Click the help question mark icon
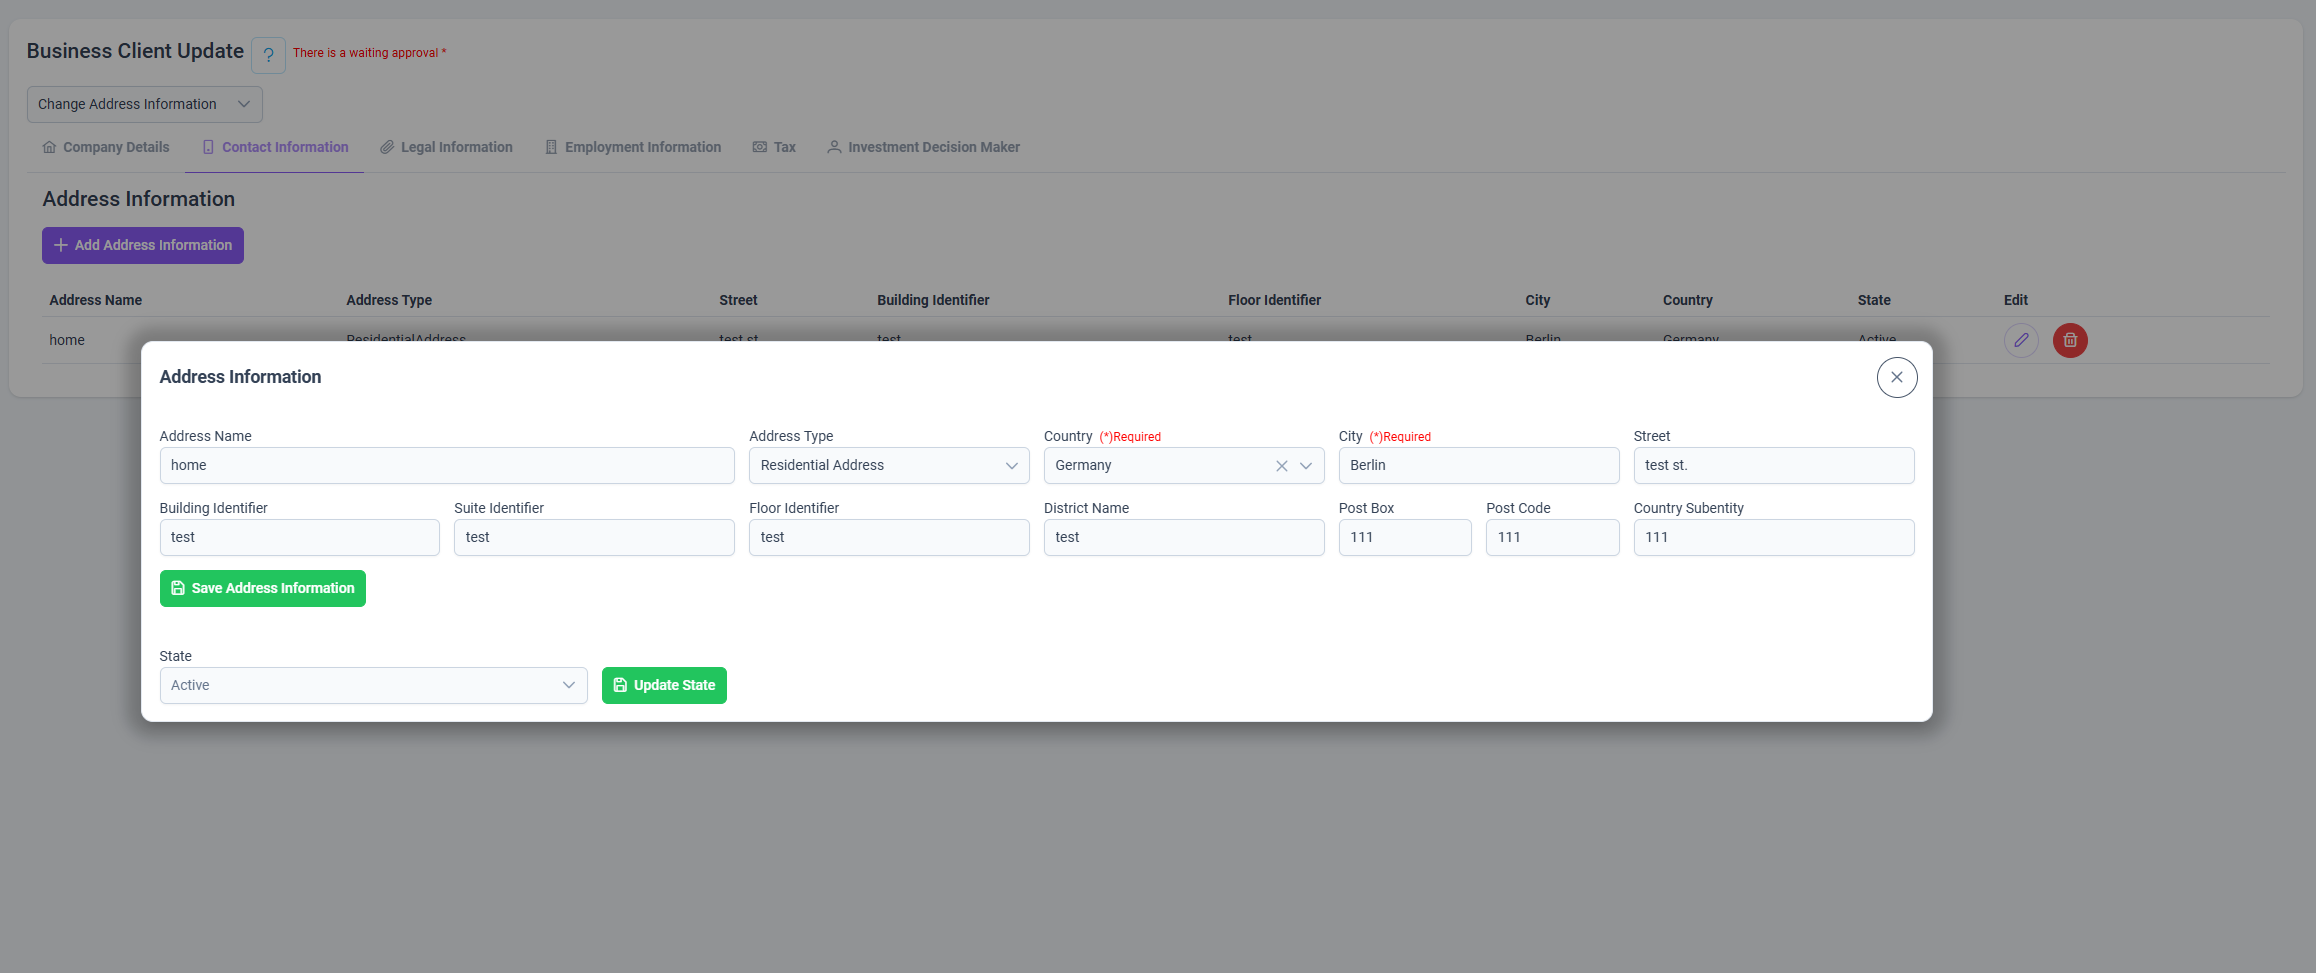The width and height of the screenshot is (2316, 973). tap(268, 55)
